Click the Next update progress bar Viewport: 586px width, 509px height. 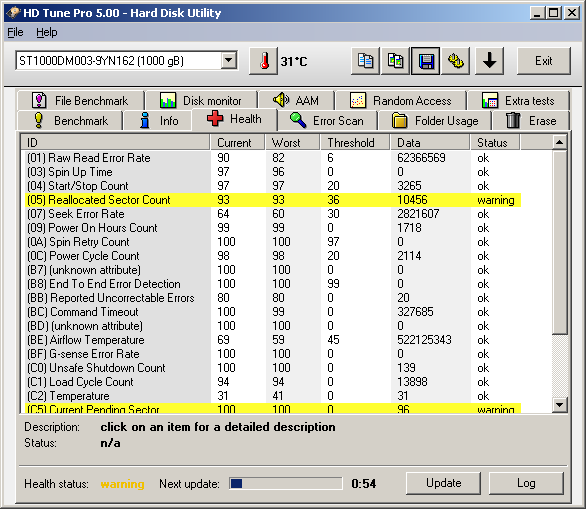point(286,483)
